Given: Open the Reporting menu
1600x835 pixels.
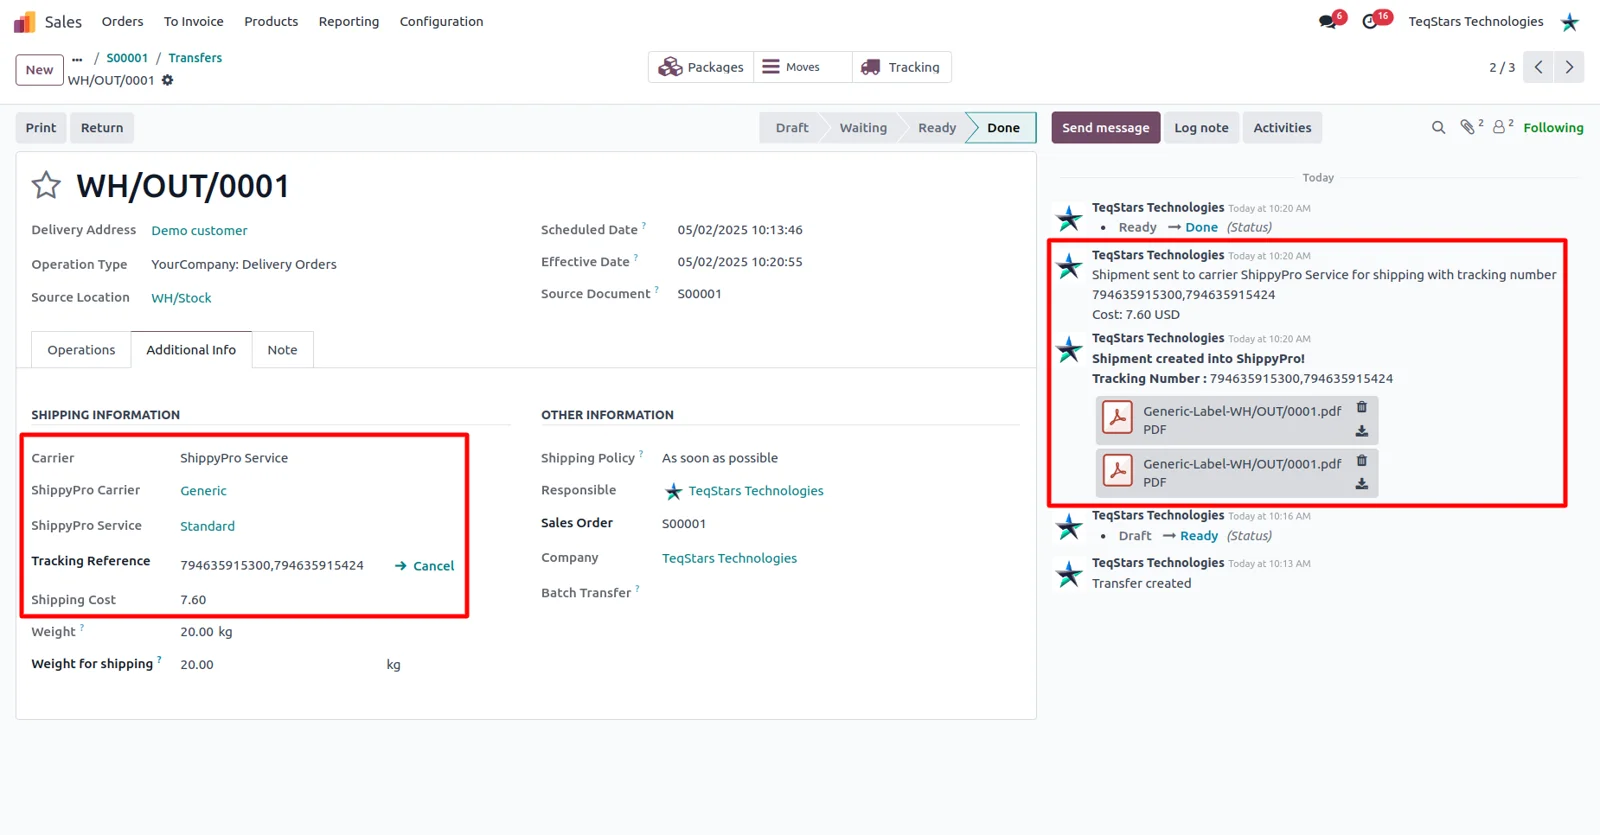Looking at the screenshot, I should coord(349,21).
